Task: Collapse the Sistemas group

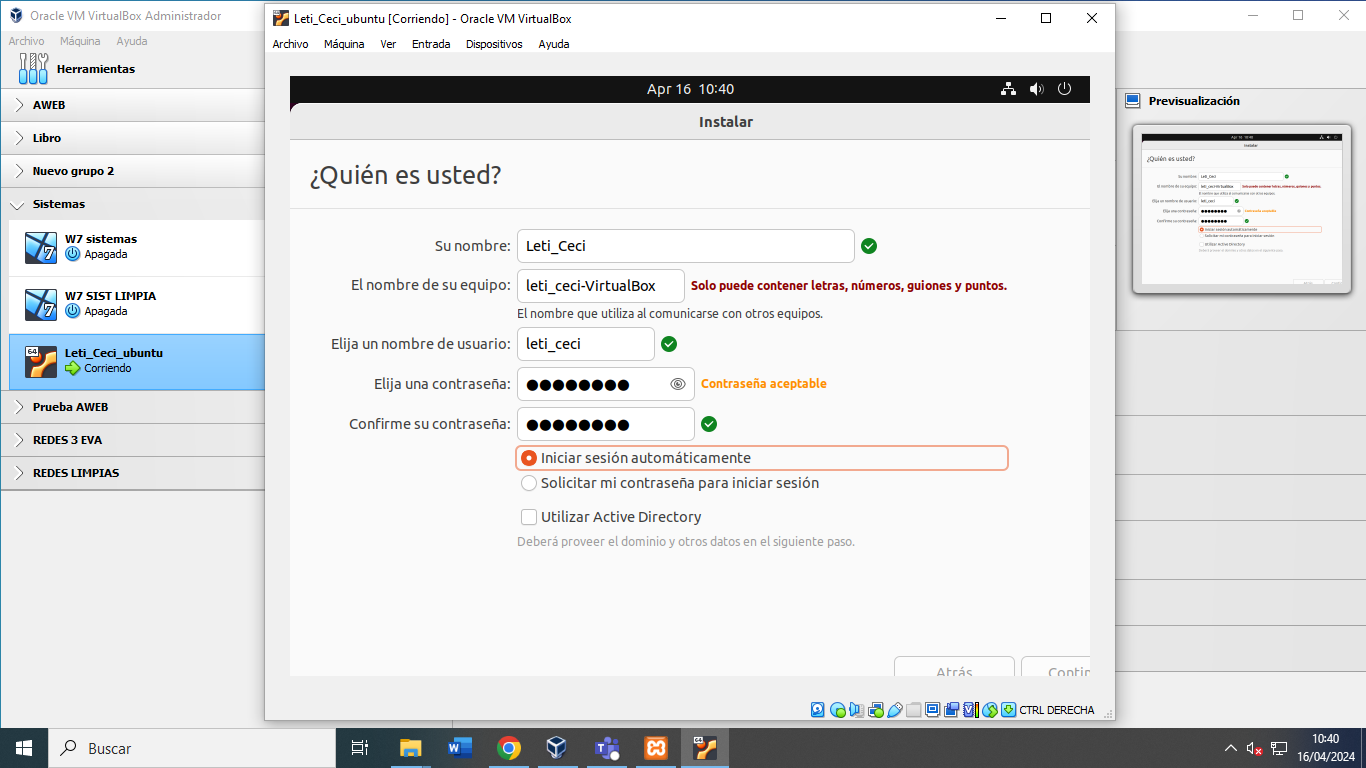Action: pyautogui.click(x=19, y=204)
